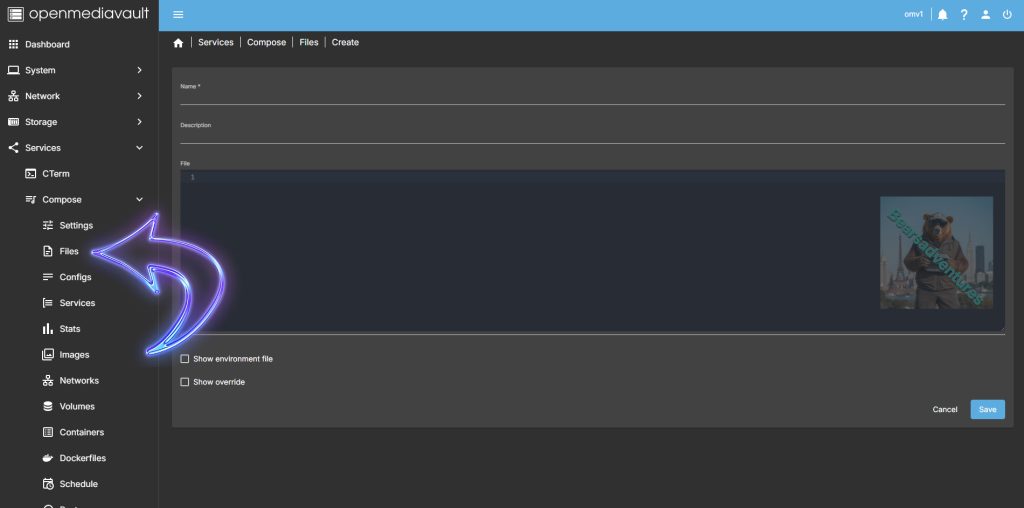1024x508 pixels.
Task: Click the Name input field
Action: 592,97
